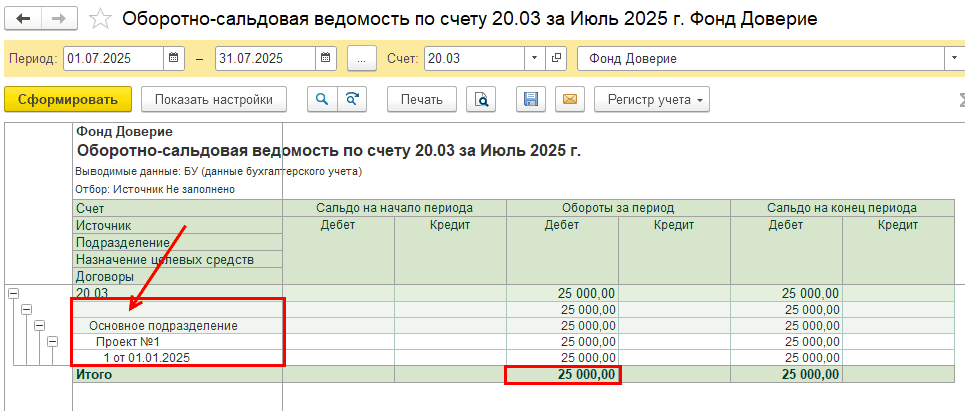Open the Регистр учета dropdown menu
This screenshot has width=965, height=411.
(x=651, y=99)
